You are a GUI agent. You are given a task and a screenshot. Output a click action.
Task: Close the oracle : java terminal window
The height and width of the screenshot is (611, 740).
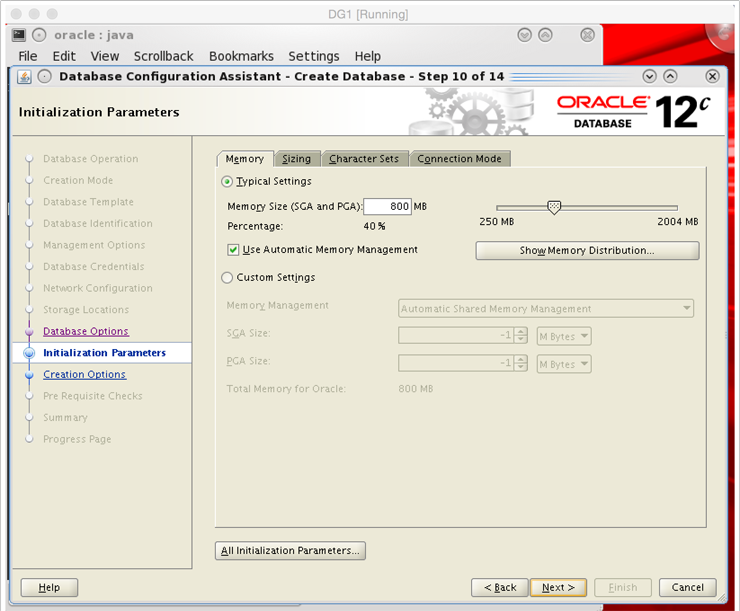point(587,35)
